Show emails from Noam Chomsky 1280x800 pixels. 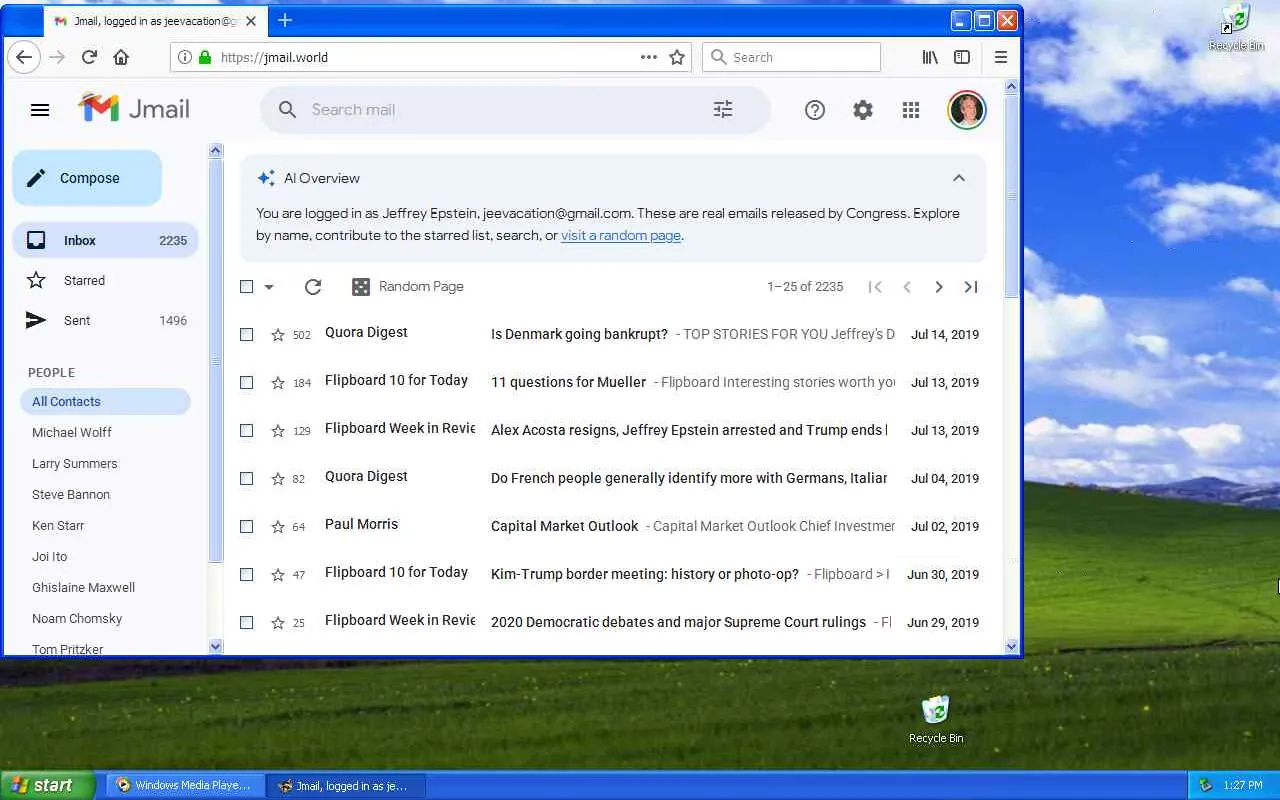point(77,619)
